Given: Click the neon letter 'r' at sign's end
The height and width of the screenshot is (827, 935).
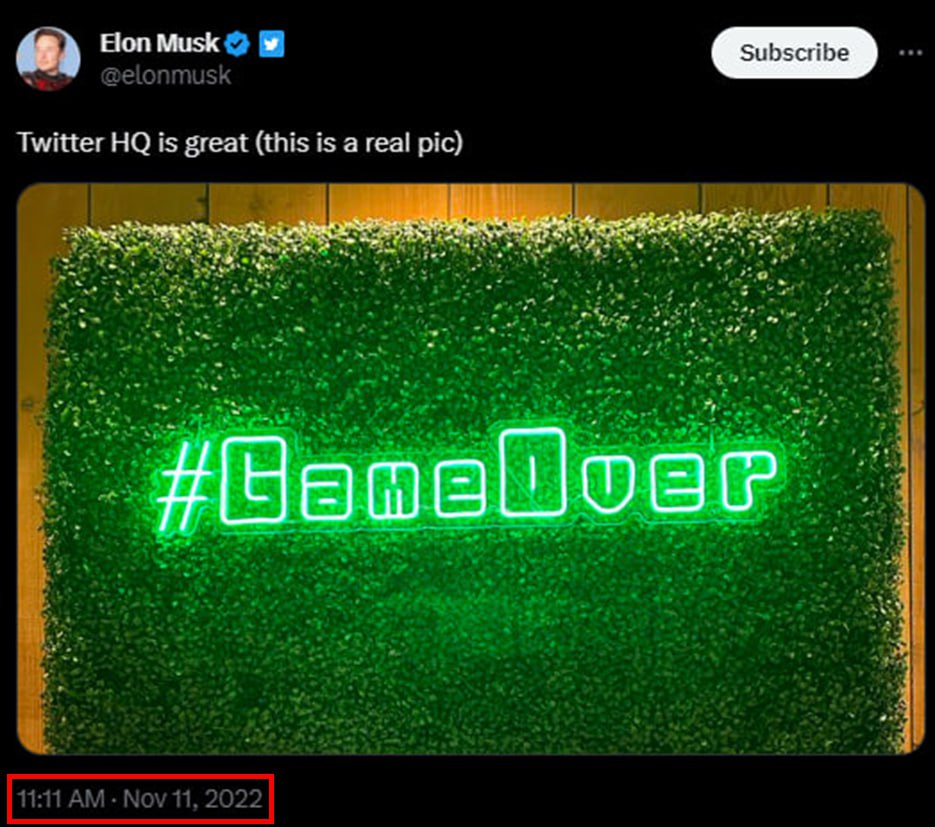Looking at the screenshot, I should [x=750, y=481].
